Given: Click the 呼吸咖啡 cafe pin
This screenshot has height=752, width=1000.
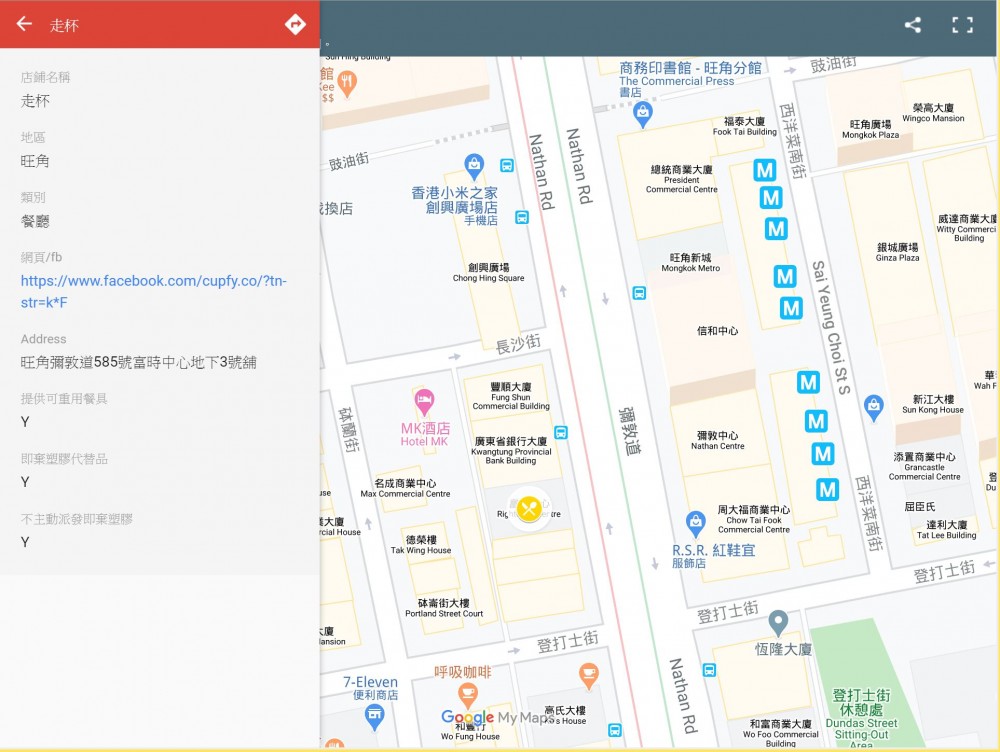Looking at the screenshot, I should pyautogui.click(x=467, y=696).
